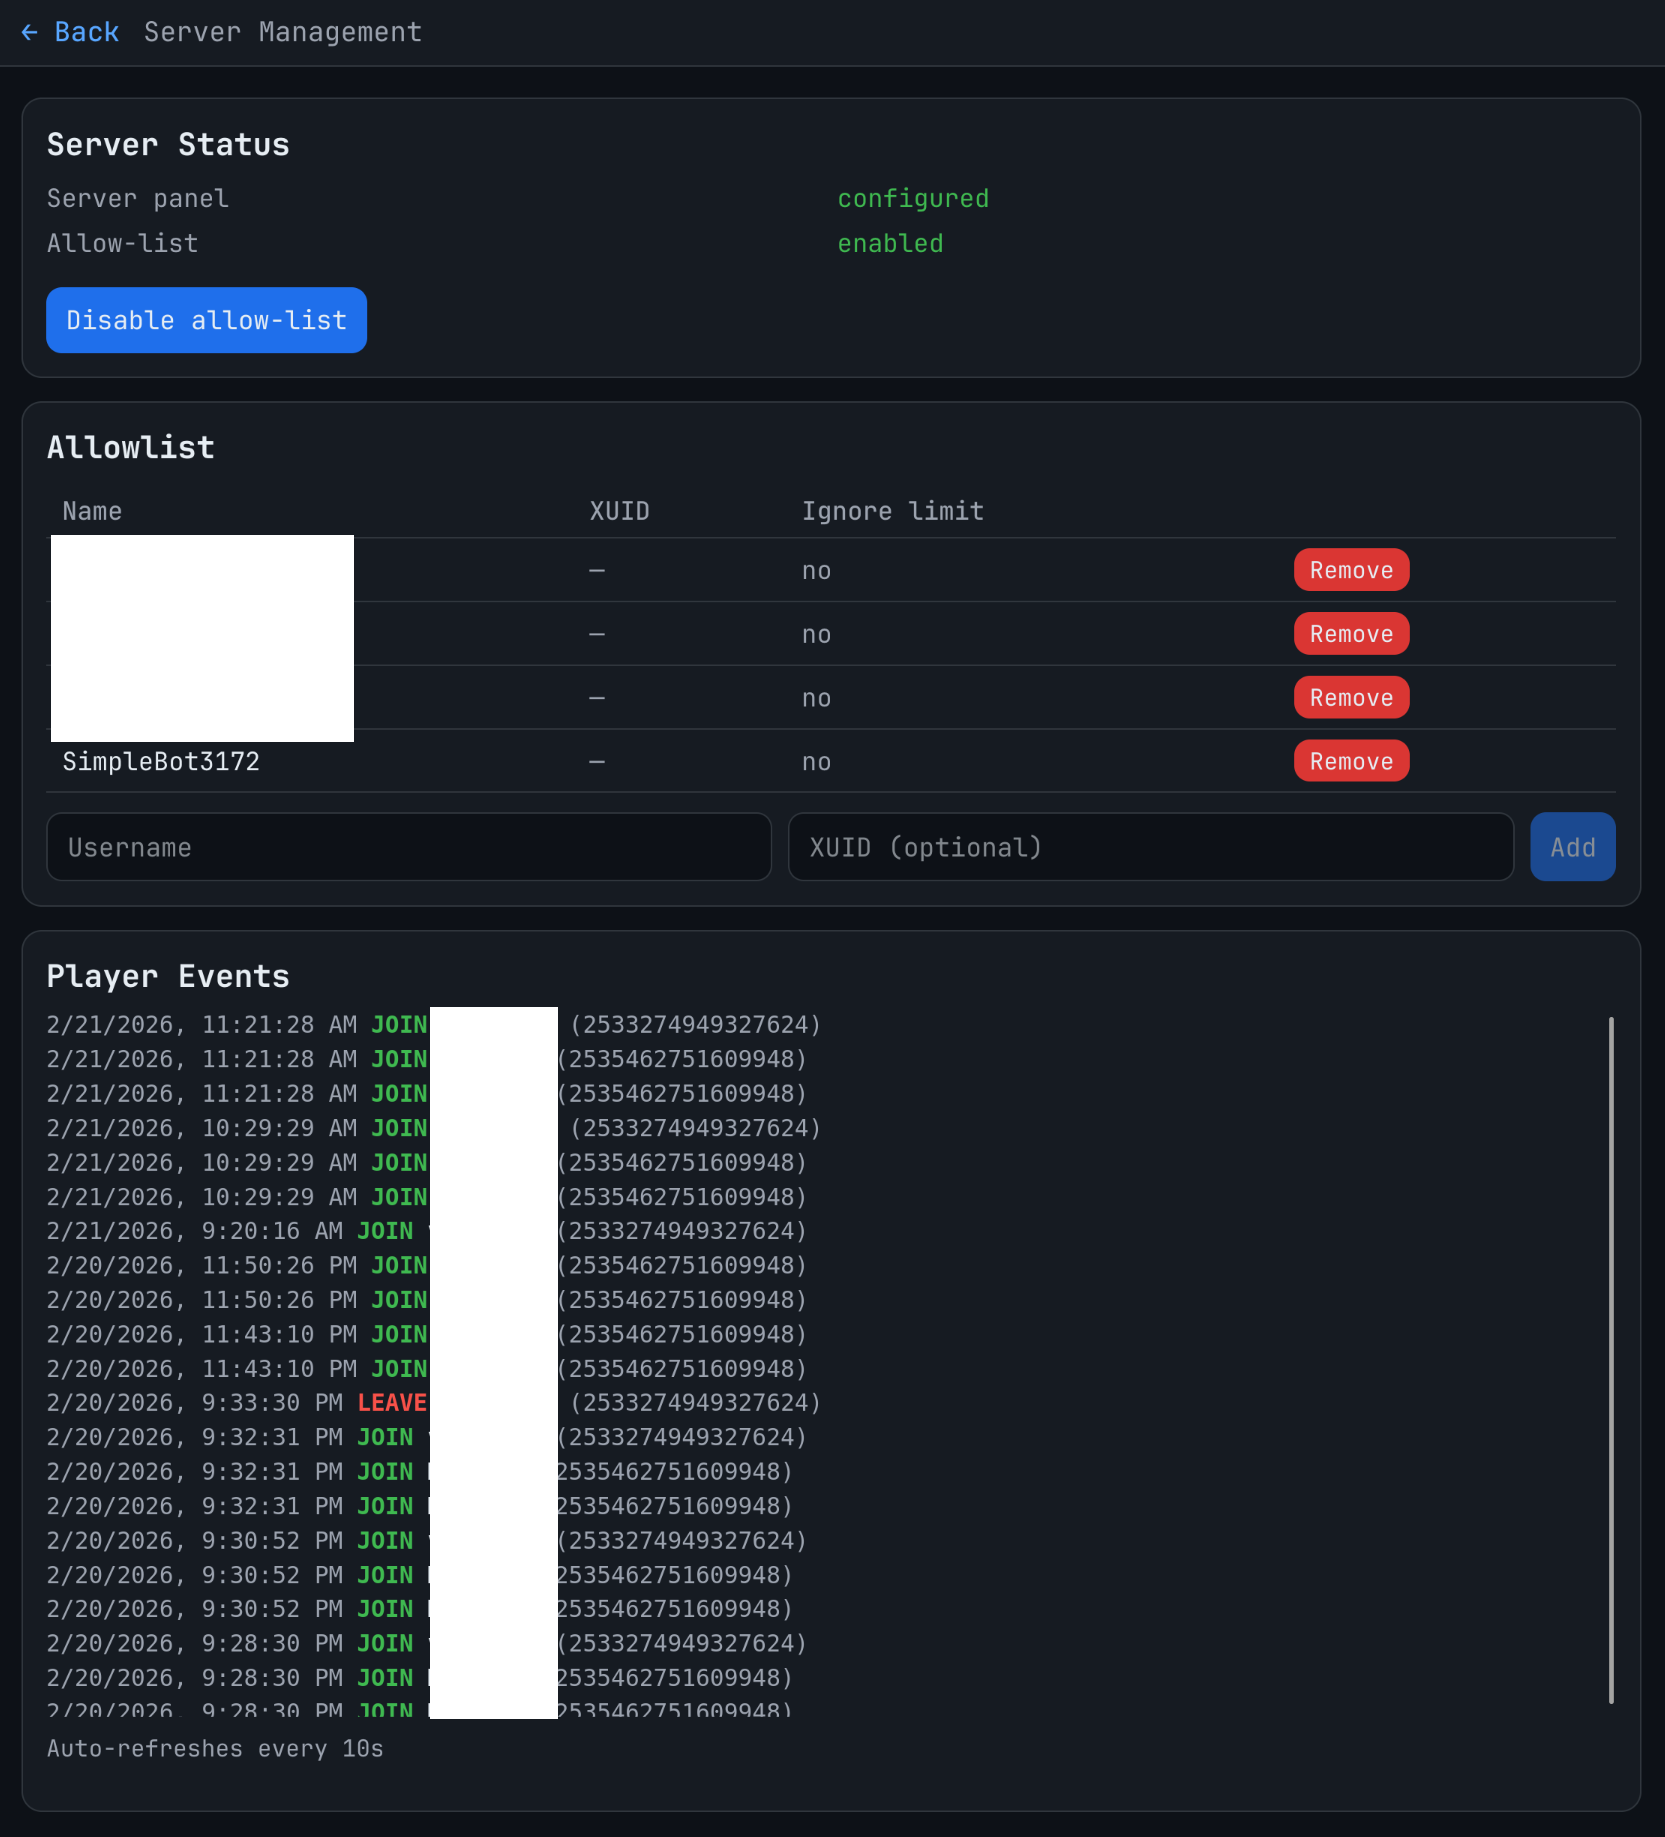The image size is (1665, 1837).
Task: Select the SimpleBot3172 name cell
Action: click(161, 762)
